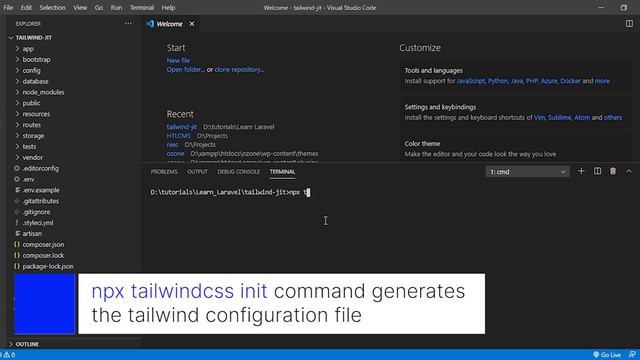Install JavaScript language support link

[x=471, y=81]
